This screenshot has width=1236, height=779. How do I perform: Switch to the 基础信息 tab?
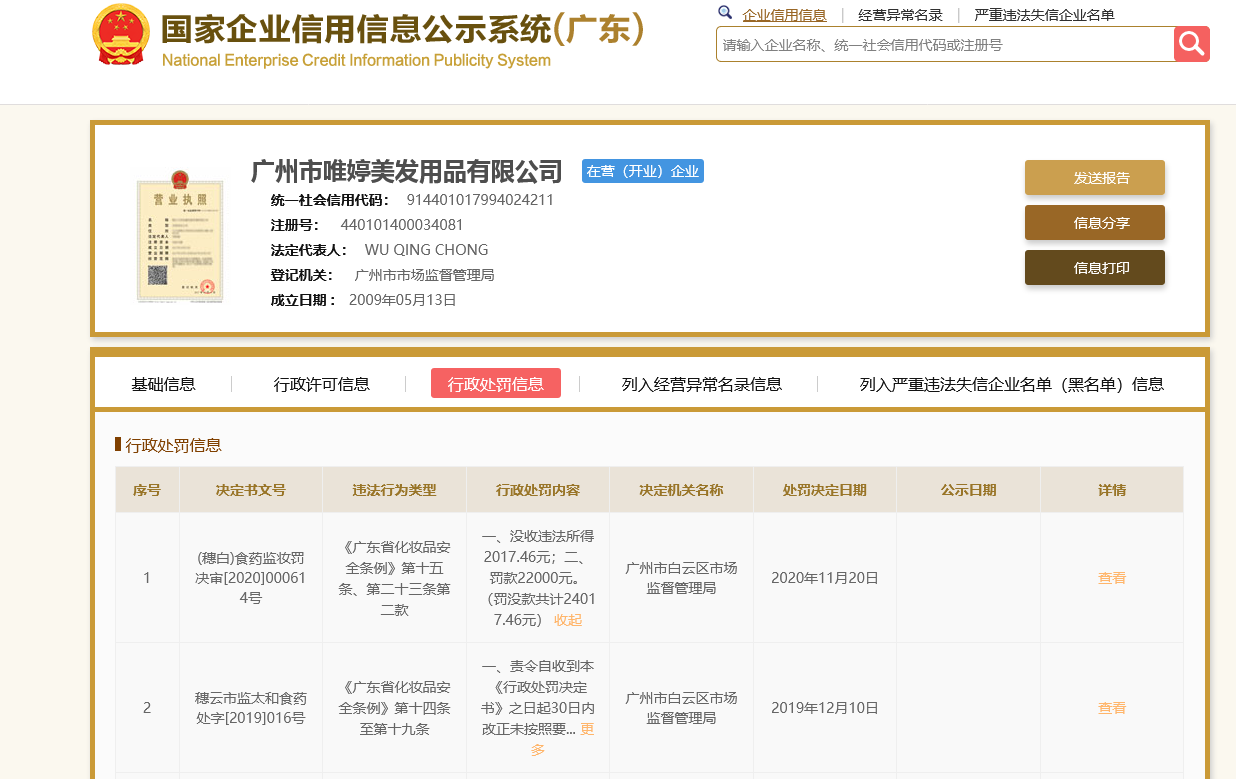coord(163,384)
